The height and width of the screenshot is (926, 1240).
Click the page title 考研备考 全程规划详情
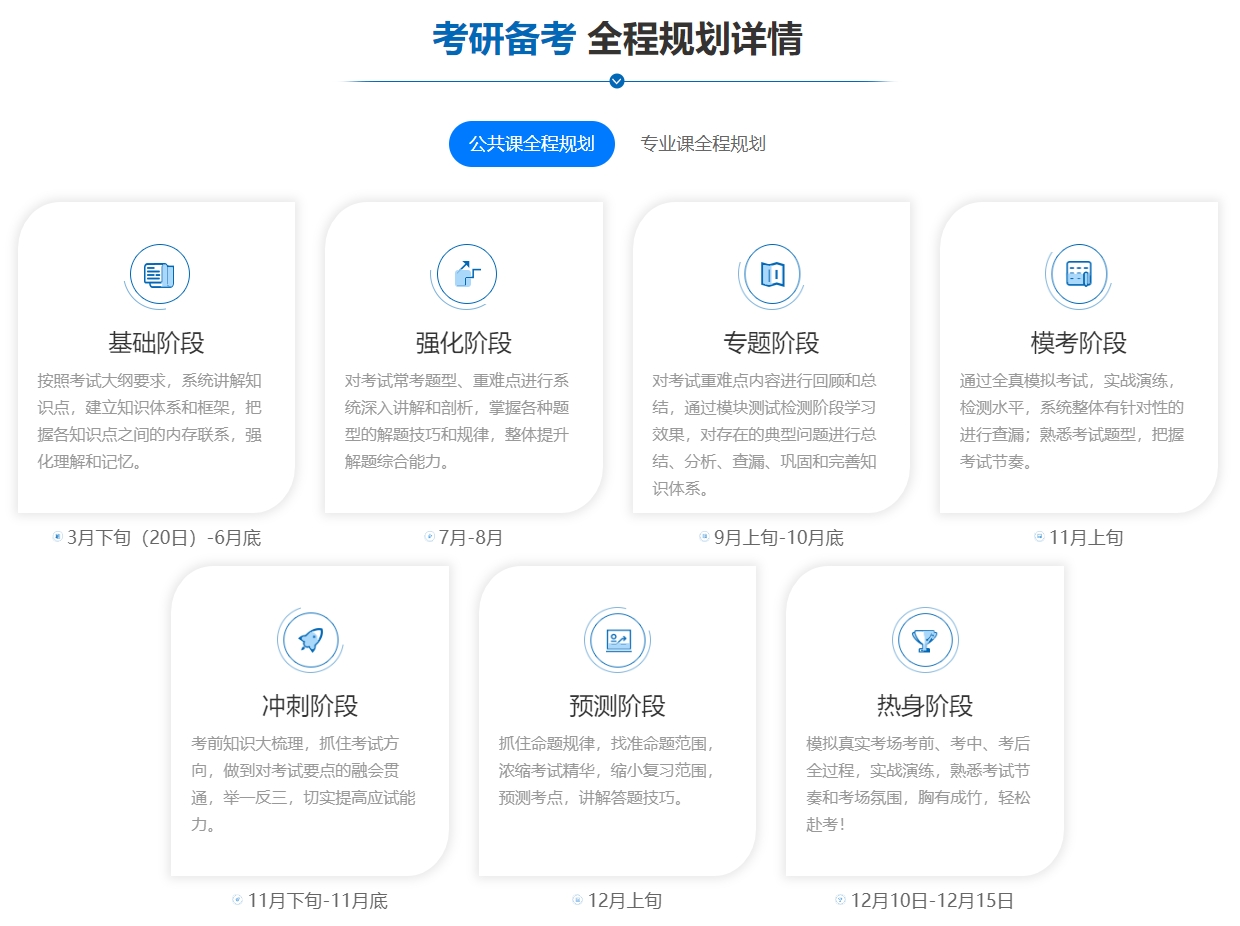(x=617, y=39)
